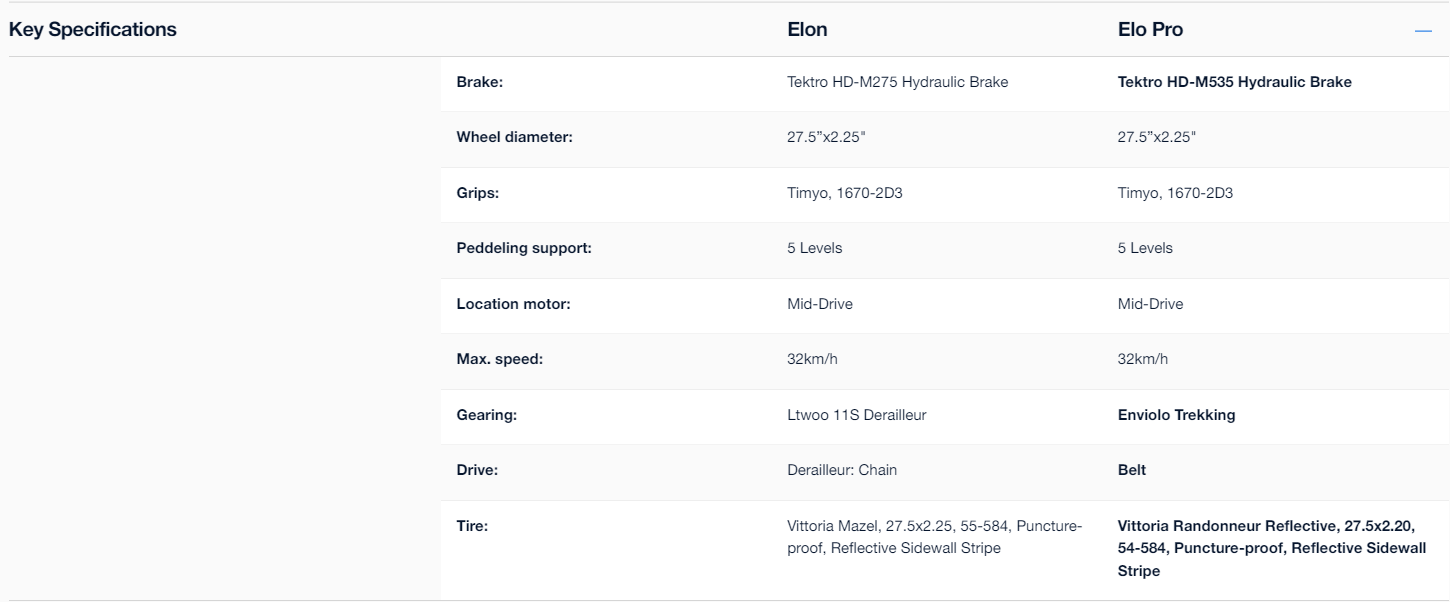Collapse the Key Specifications section minus icon

tap(1423, 31)
